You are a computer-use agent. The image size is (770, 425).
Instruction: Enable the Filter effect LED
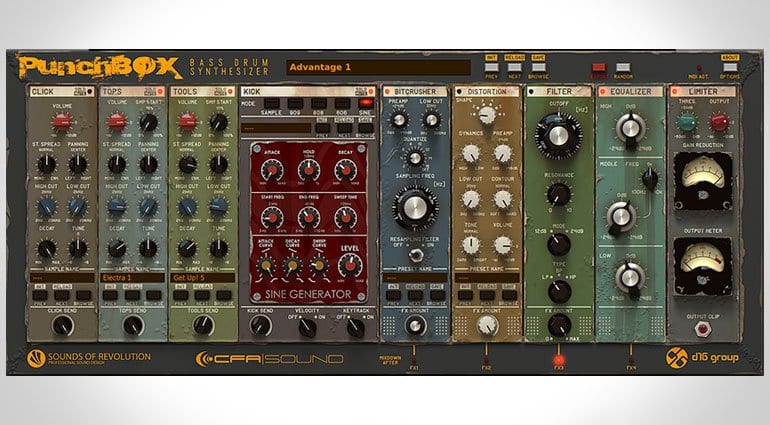click(531, 92)
